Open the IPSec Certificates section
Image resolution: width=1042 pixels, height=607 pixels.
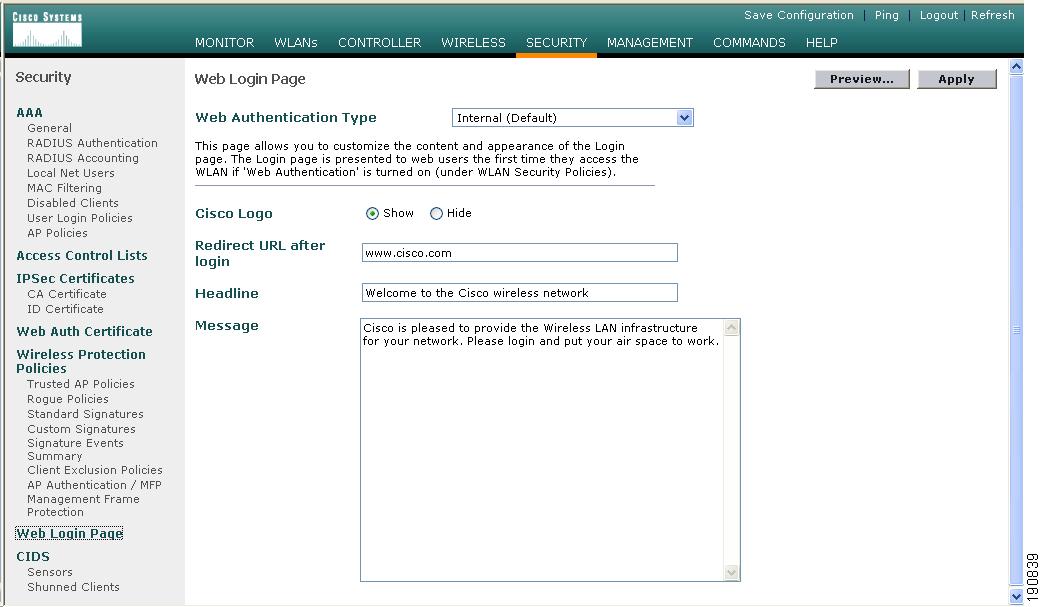point(75,279)
